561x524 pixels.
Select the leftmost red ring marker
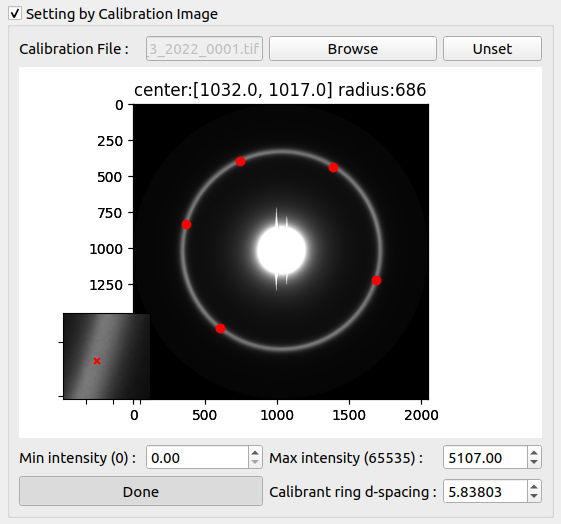pos(186,225)
